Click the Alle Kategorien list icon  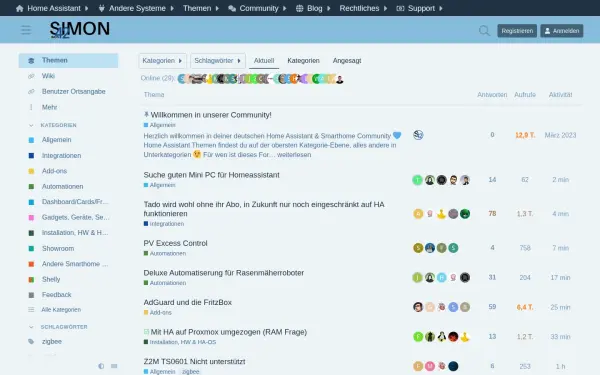point(31,310)
